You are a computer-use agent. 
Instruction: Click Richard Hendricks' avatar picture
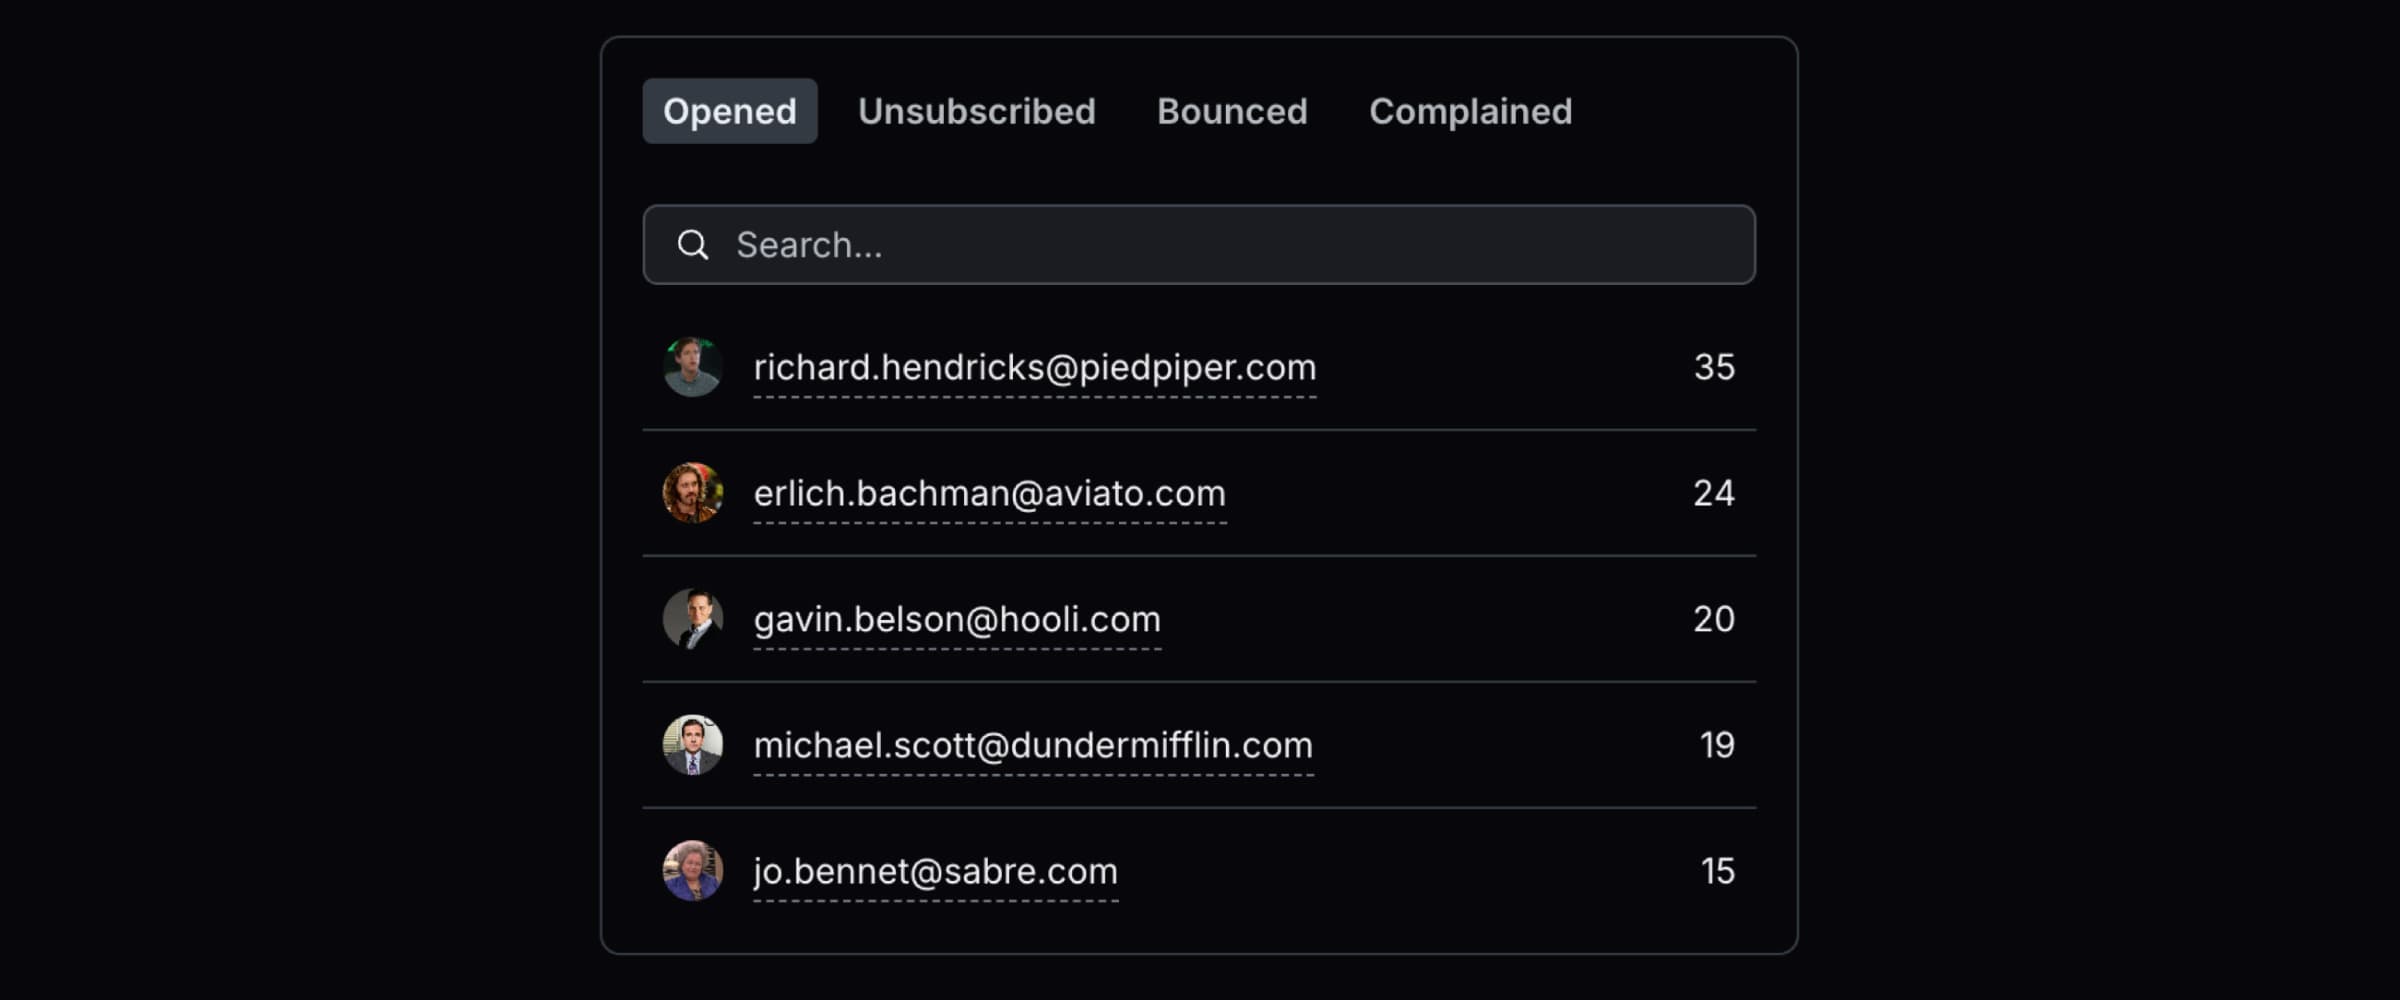[x=694, y=367]
